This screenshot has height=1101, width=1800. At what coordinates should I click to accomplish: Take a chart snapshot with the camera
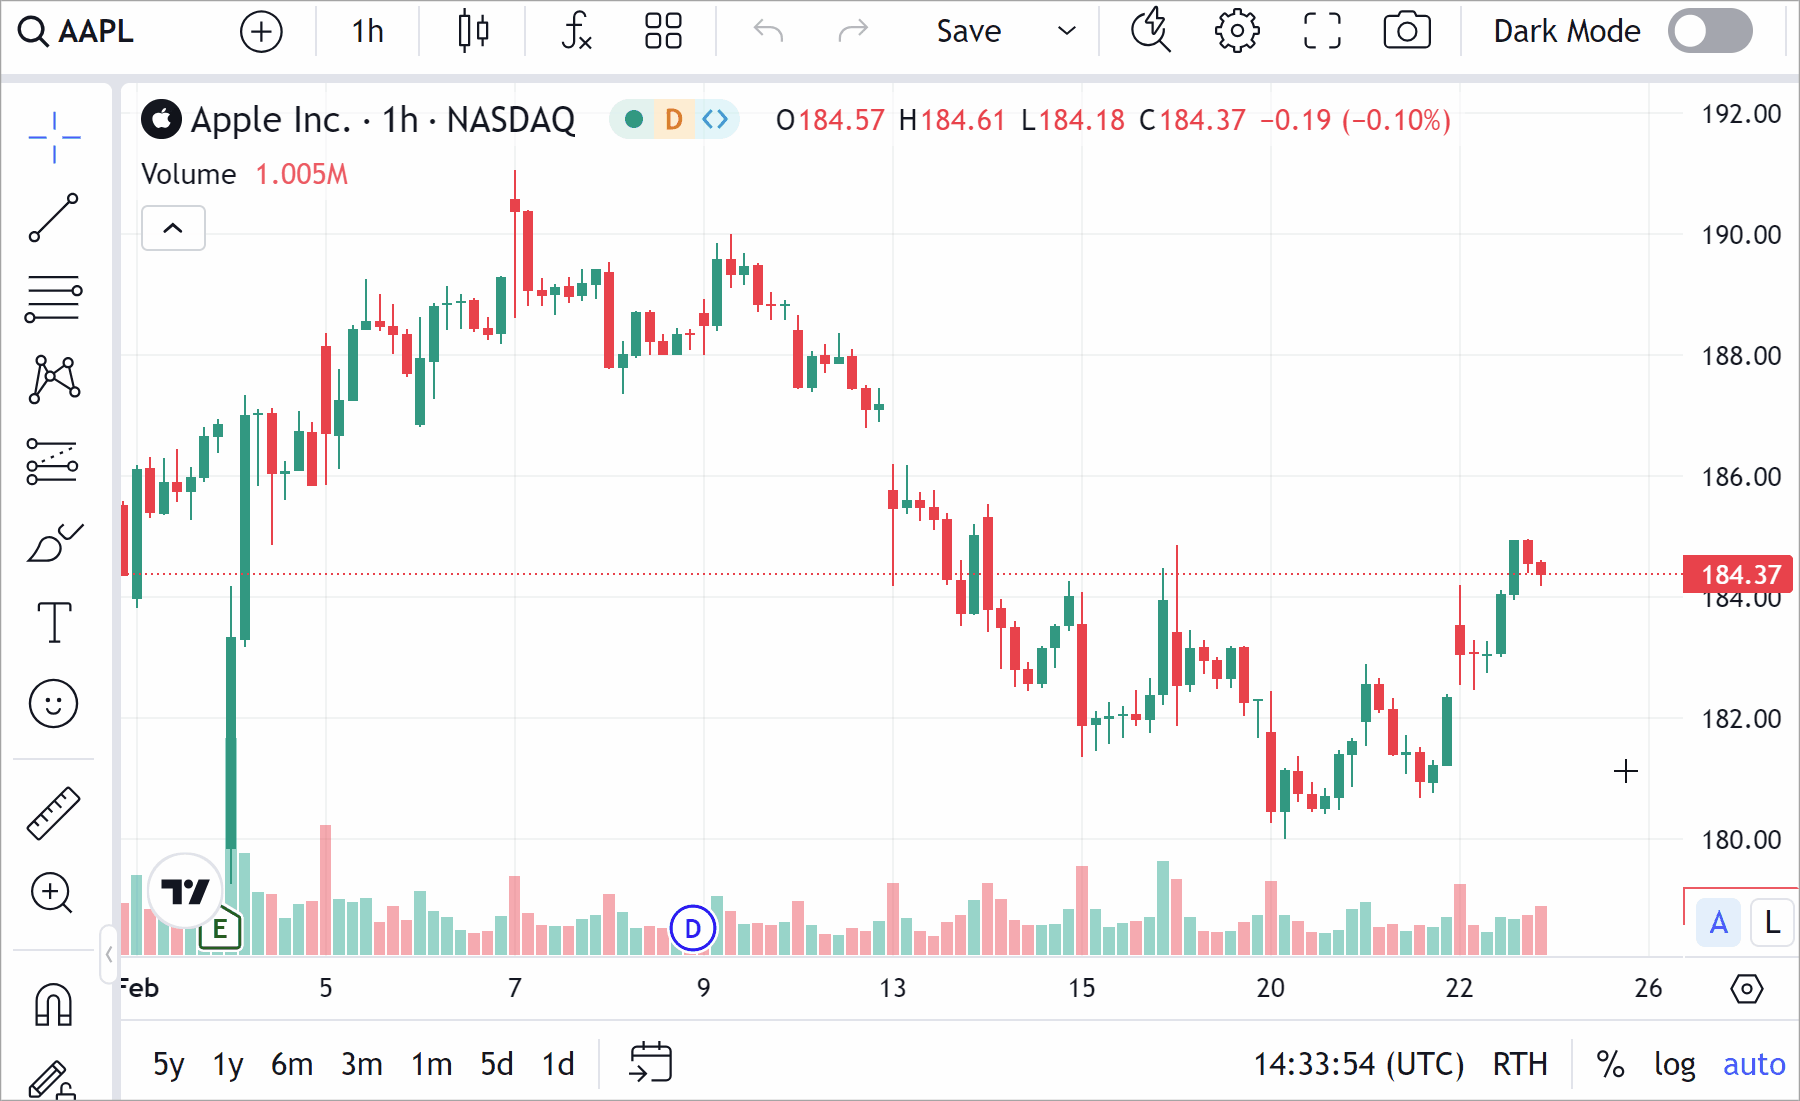coord(1406,31)
